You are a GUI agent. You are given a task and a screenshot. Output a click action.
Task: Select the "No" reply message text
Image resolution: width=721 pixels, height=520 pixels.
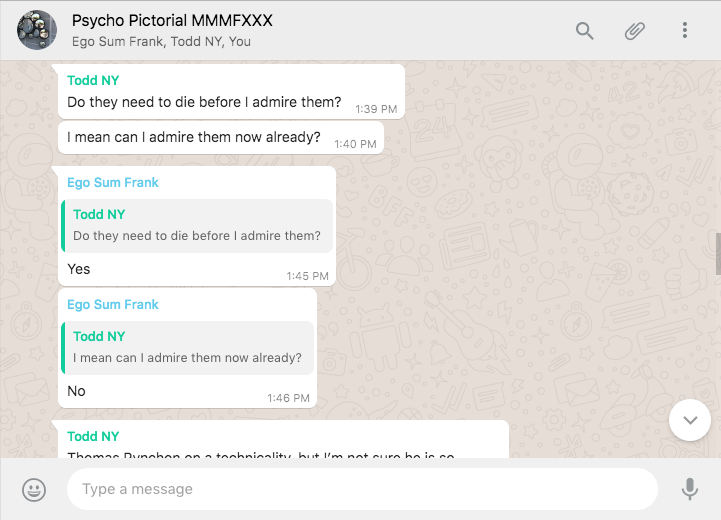pos(77,391)
